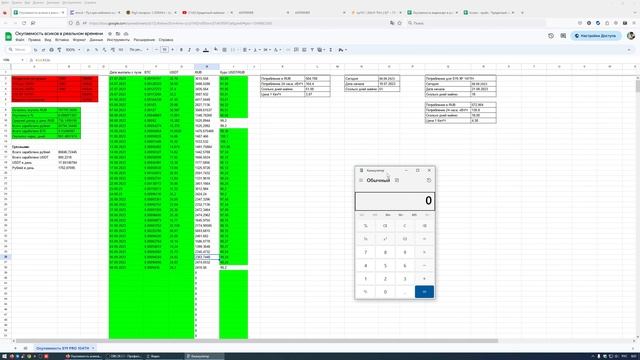Click digit 7 in Calculator
This screenshot has width=640, height=360.
pos(365,252)
